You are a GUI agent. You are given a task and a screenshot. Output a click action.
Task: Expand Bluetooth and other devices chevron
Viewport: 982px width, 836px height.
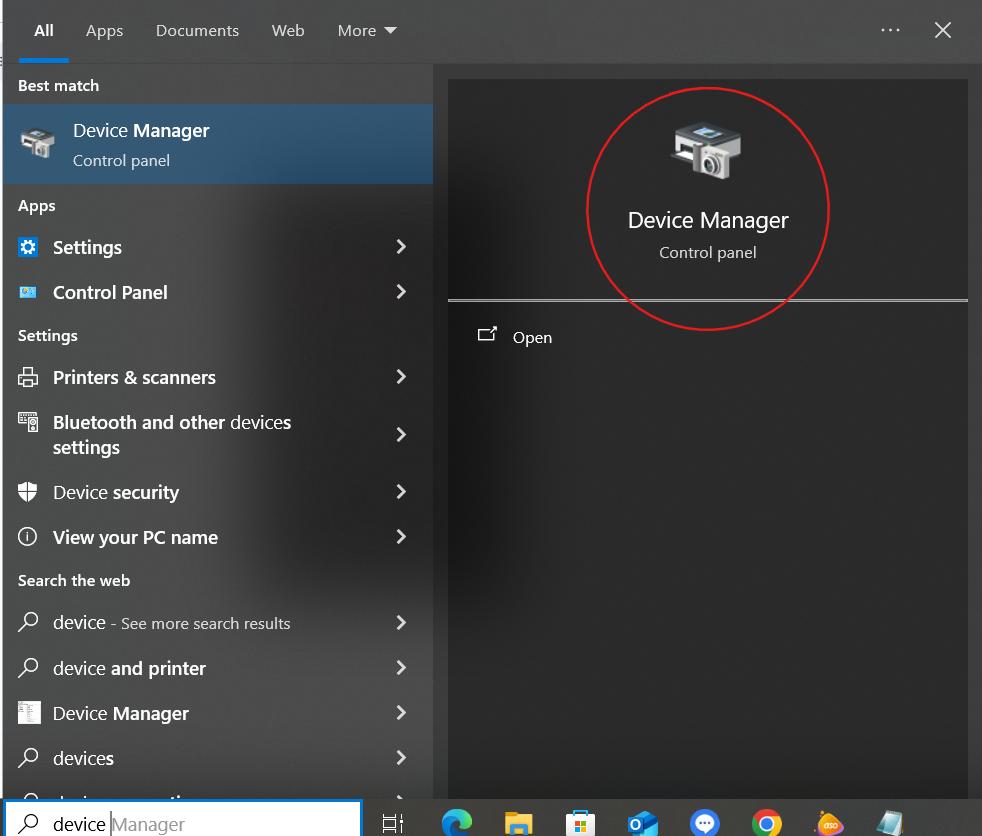click(x=401, y=434)
